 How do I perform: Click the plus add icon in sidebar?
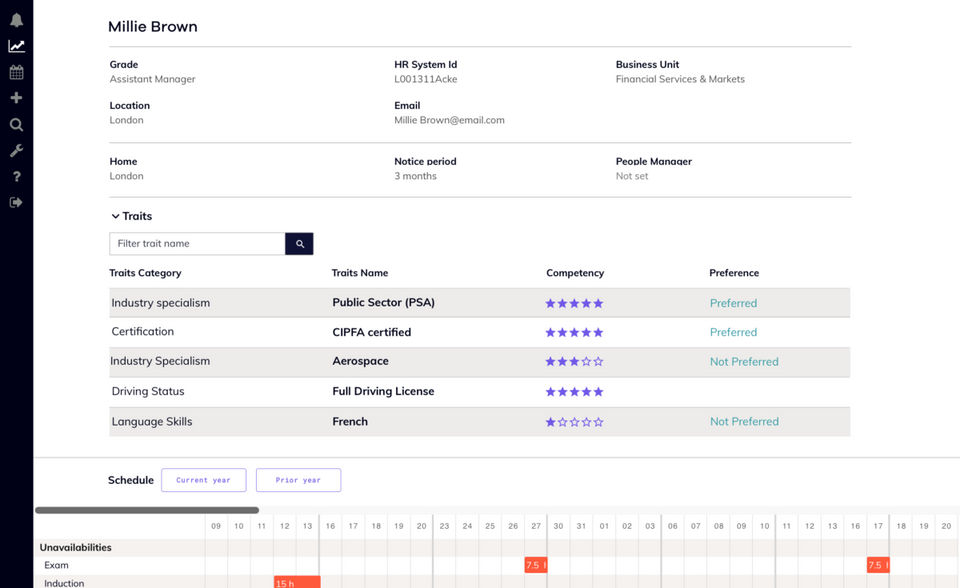(x=16, y=98)
